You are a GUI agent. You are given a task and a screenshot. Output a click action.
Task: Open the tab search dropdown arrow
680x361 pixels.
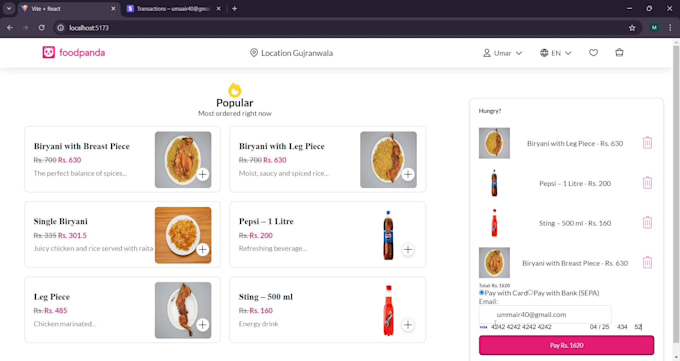(9, 8)
